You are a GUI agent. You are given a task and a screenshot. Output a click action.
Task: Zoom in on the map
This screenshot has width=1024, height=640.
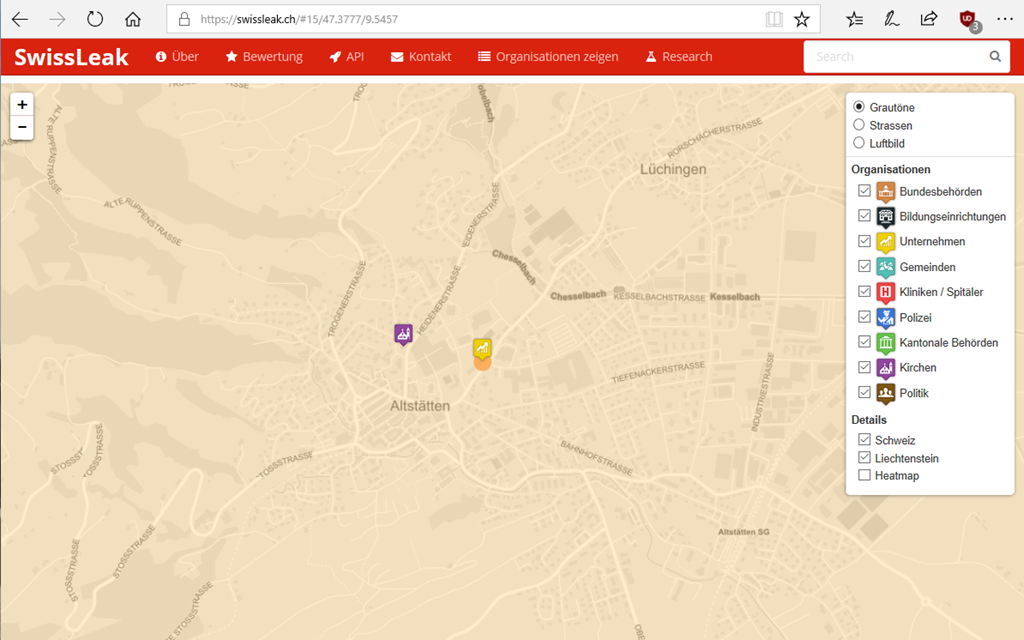(22, 104)
